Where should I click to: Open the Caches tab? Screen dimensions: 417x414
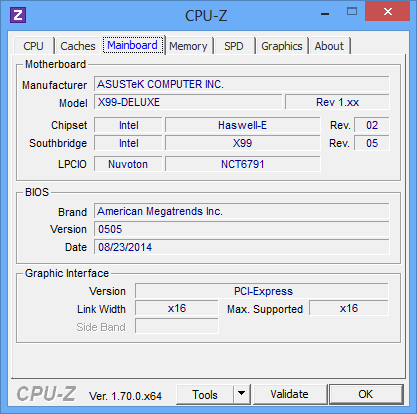click(x=78, y=46)
